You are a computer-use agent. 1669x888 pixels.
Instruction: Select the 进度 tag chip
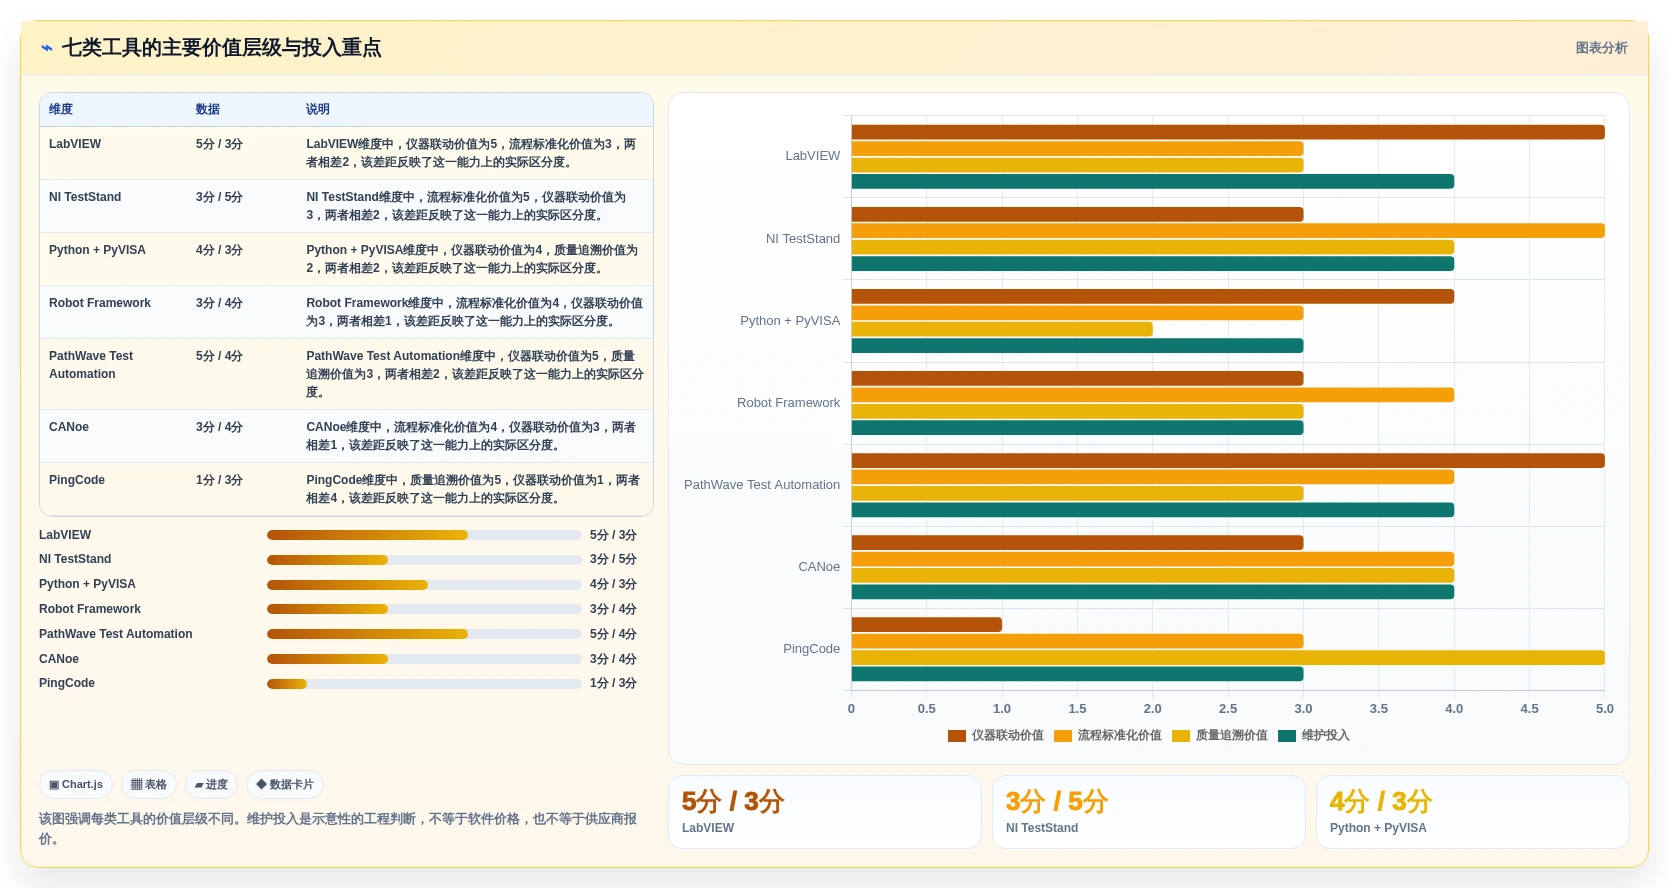211,785
